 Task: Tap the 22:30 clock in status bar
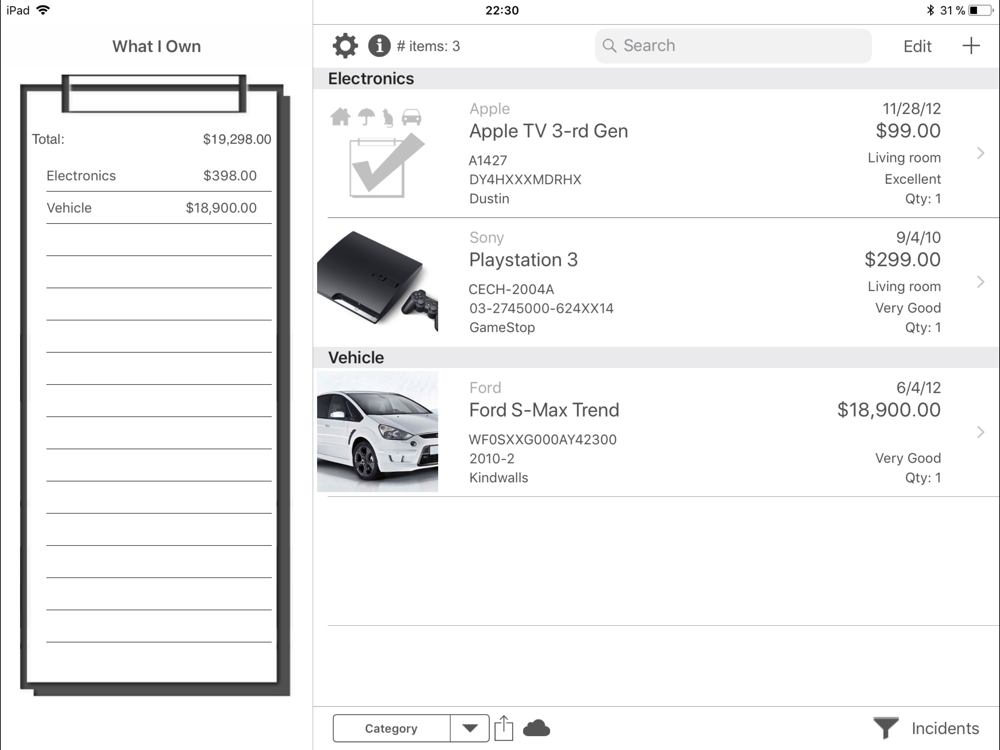coord(502,10)
